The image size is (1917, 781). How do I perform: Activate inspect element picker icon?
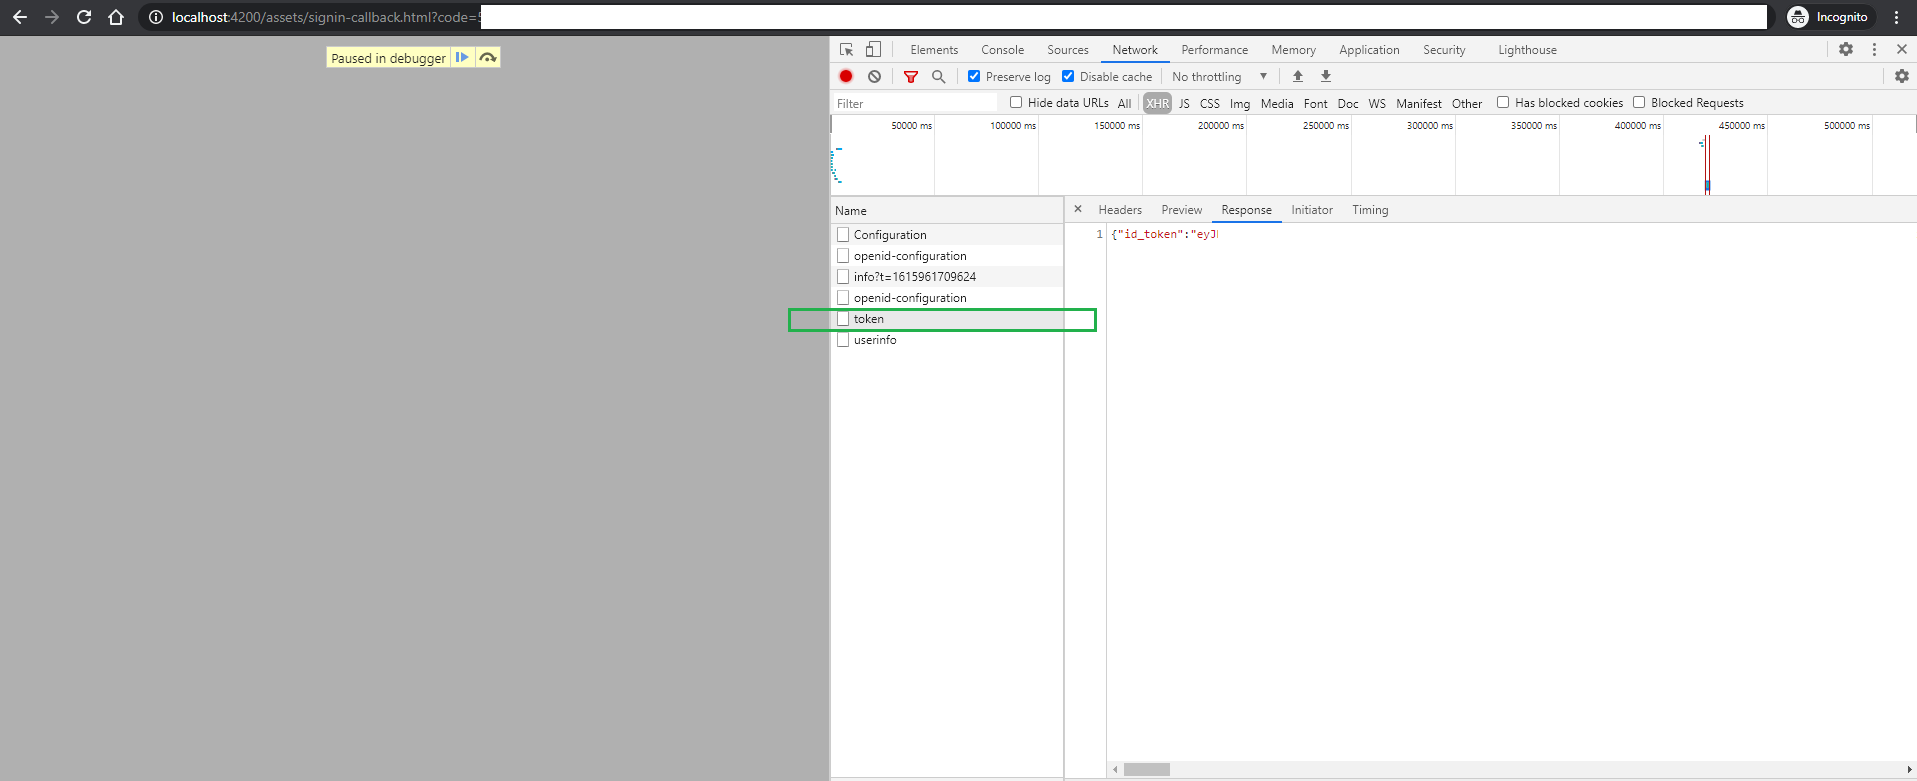coord(847,49)
